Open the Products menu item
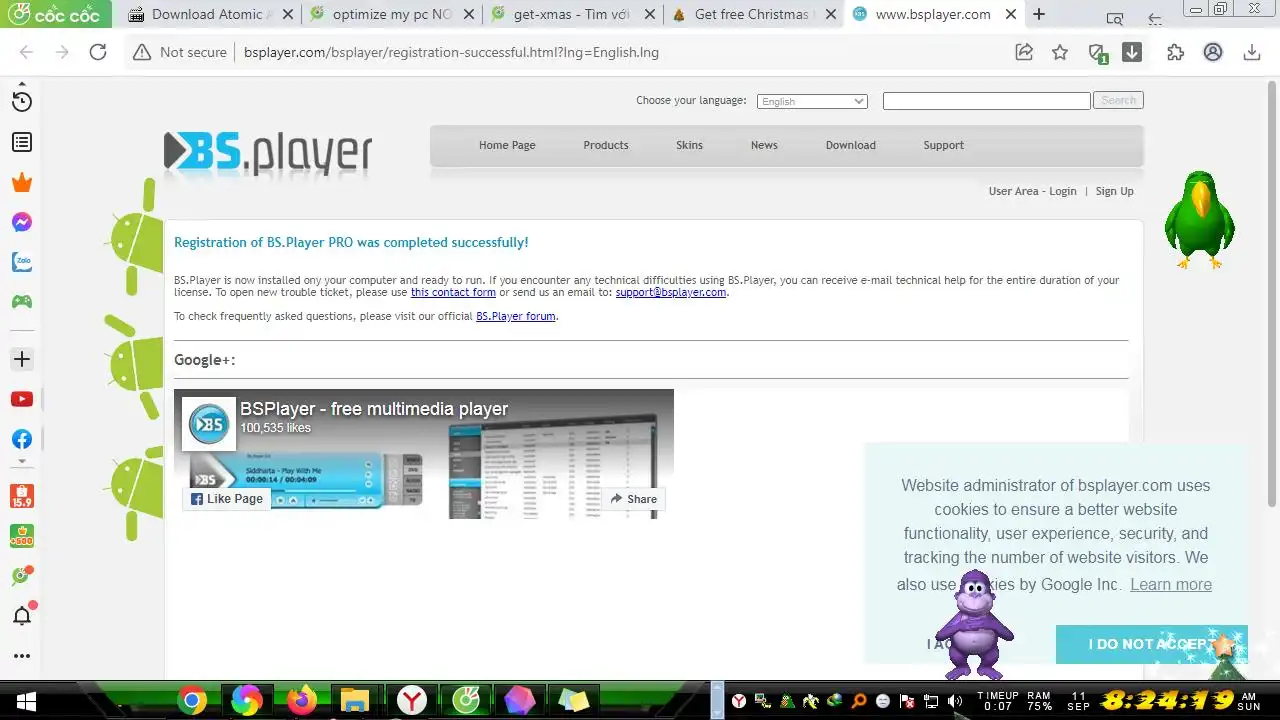The image size is (1280, 720). point(606,145)
